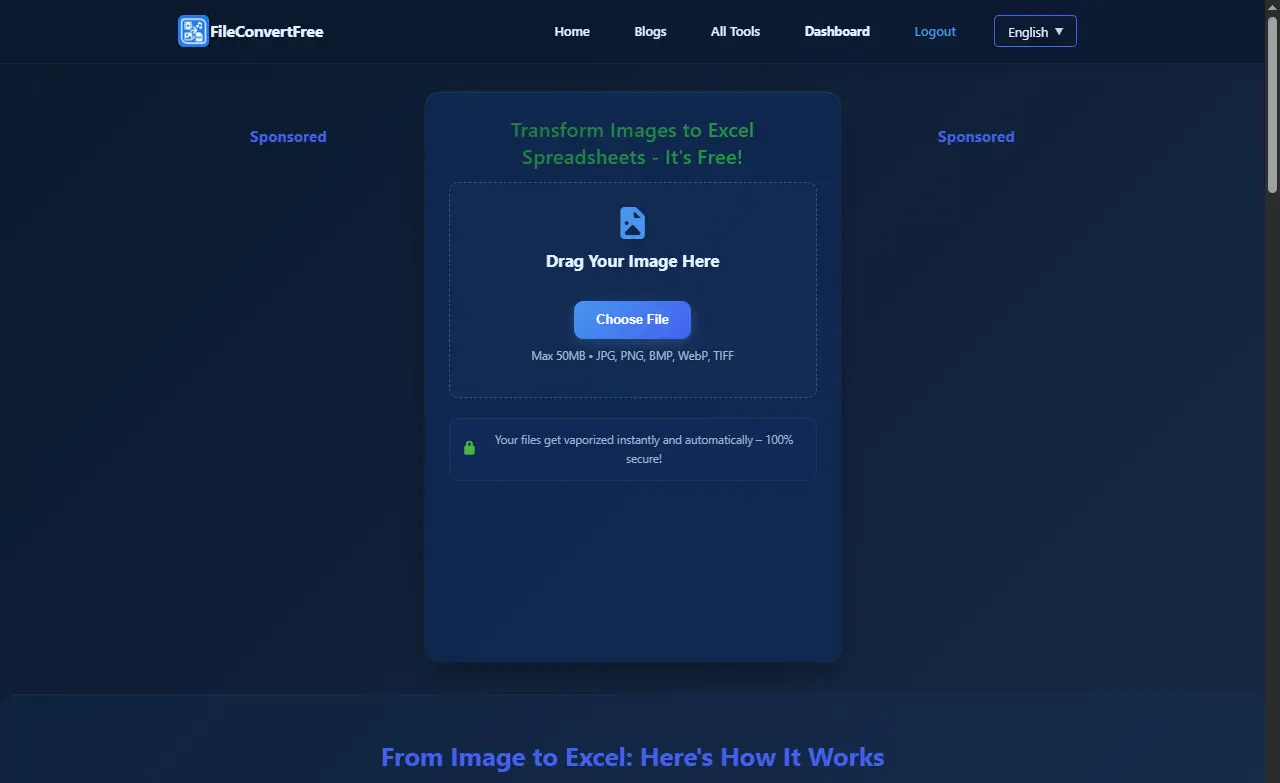Click the Choose File button
Viewport: 1280px width, 783px height.
tap(632, 319)
